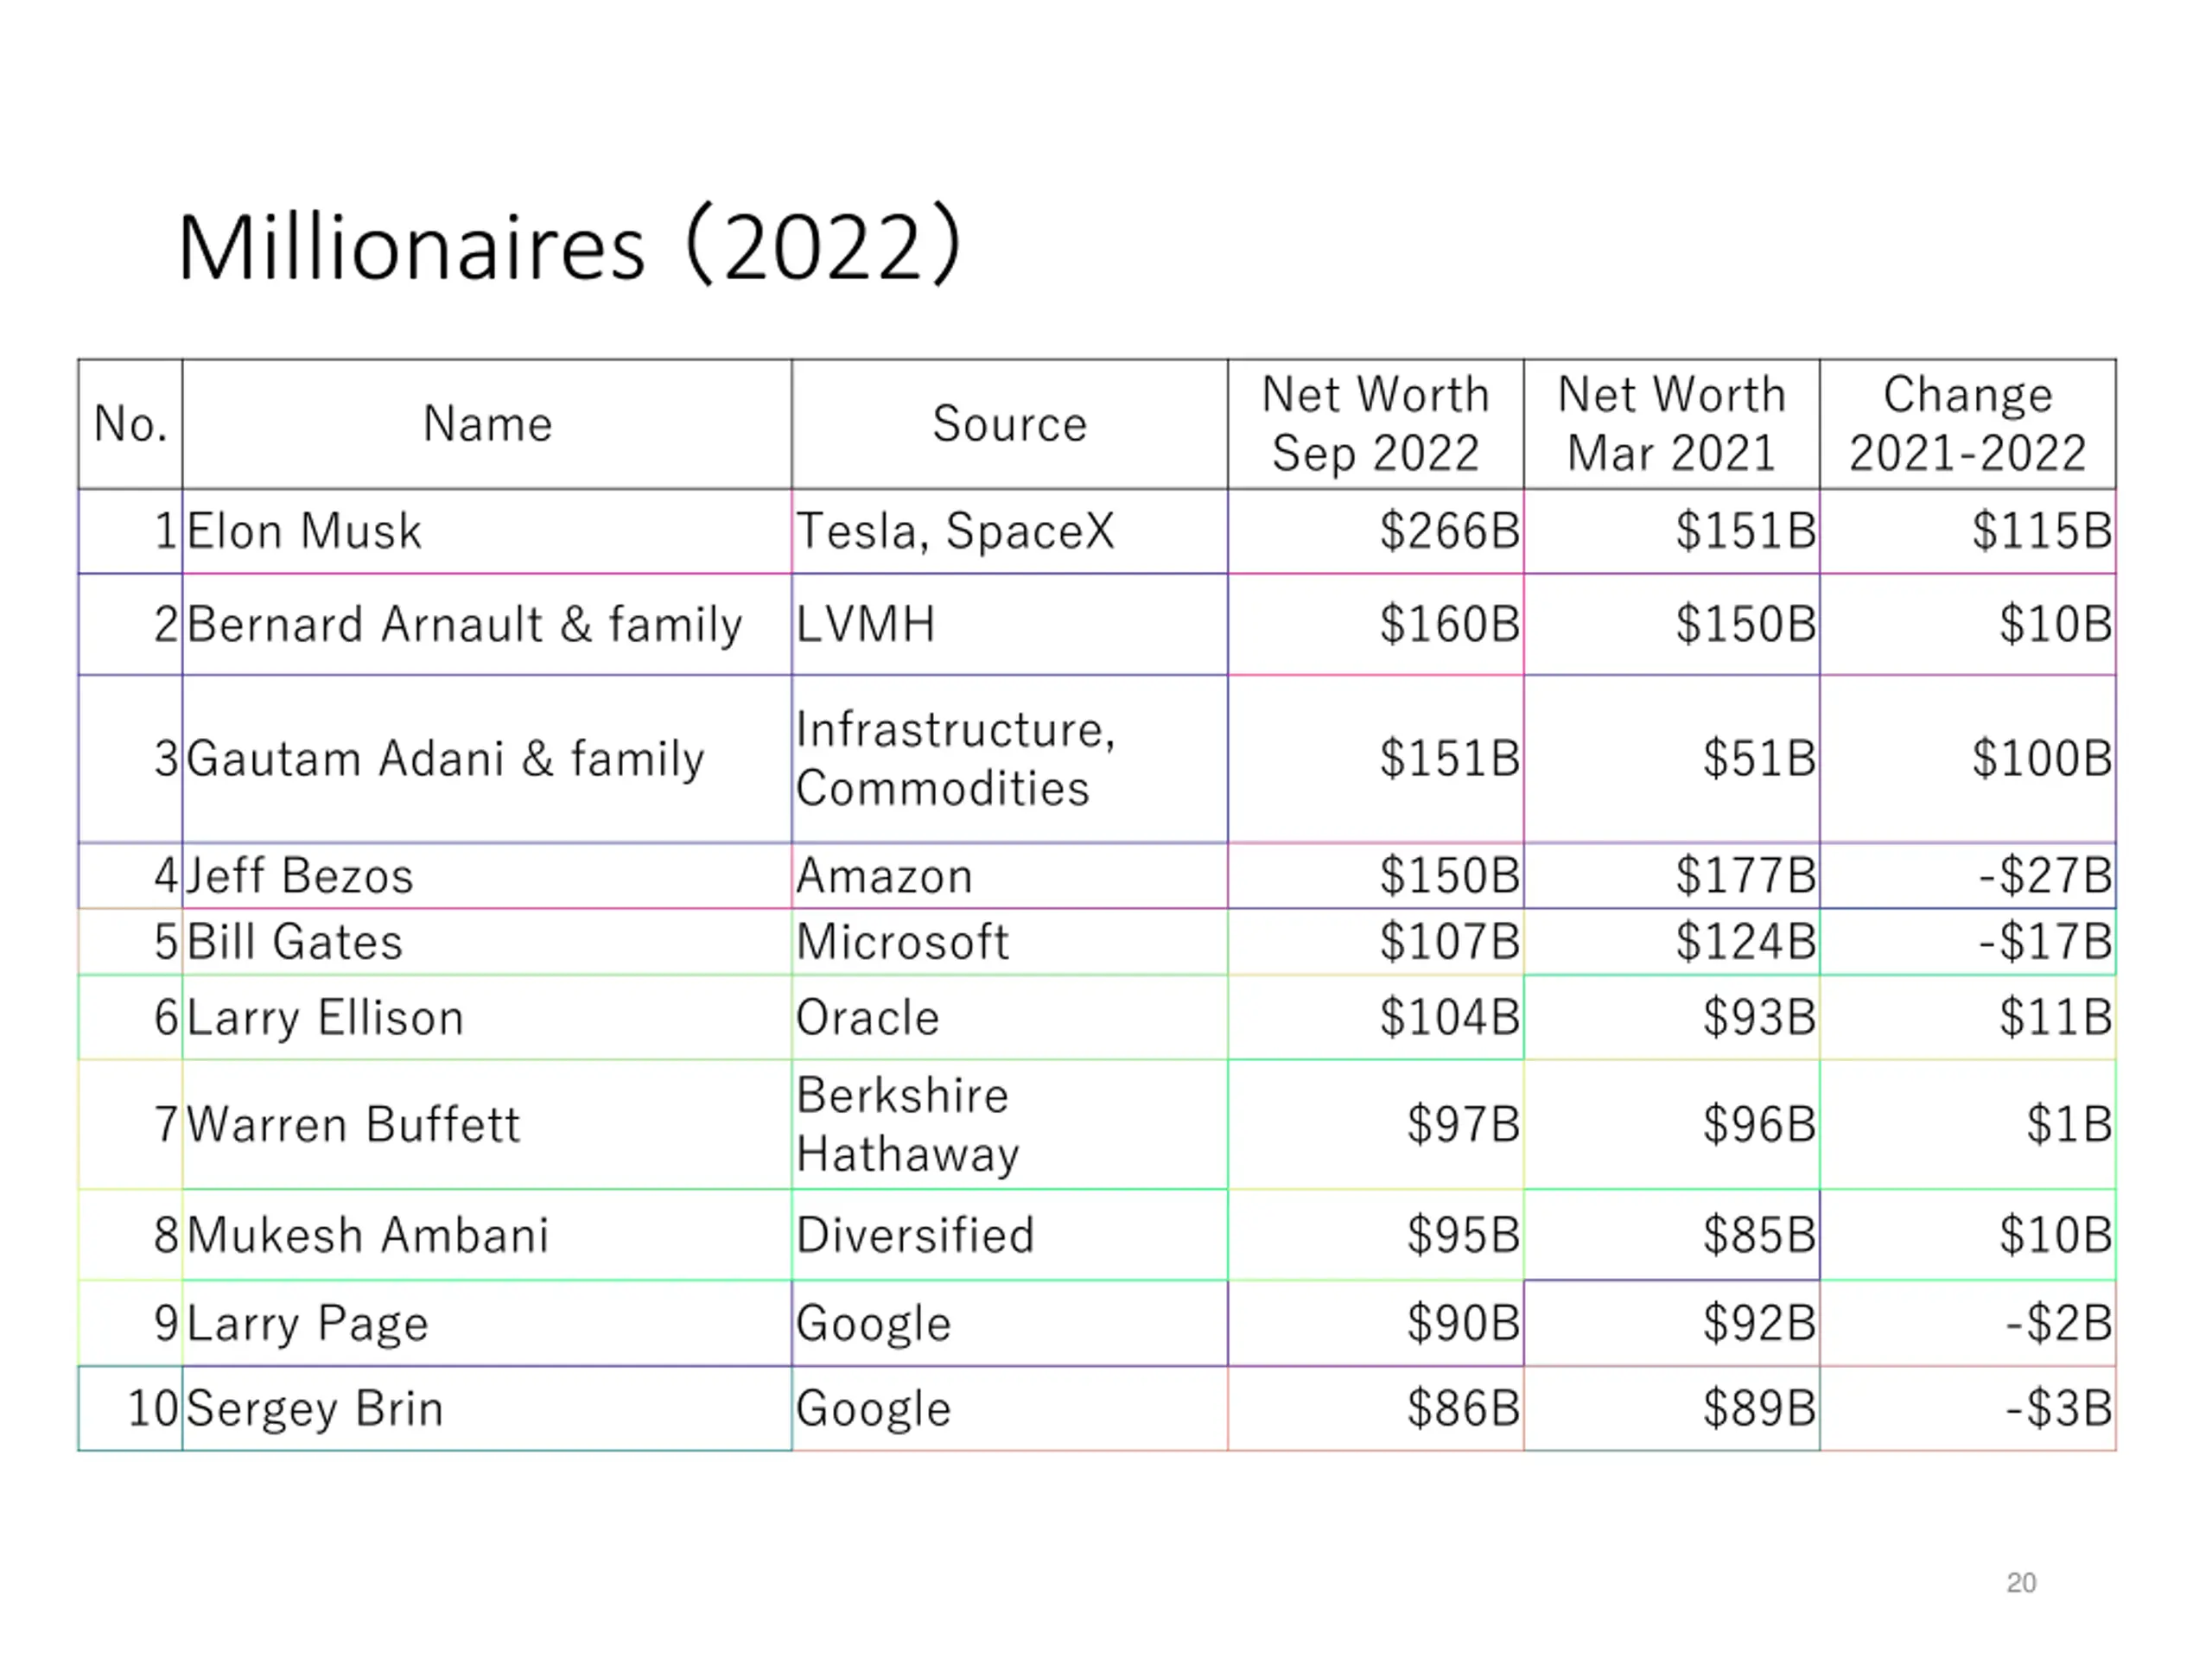Click the Gautam Adani & family cell
Viewport: 2212px width, 1659px height.
click(x=487, y=759)
